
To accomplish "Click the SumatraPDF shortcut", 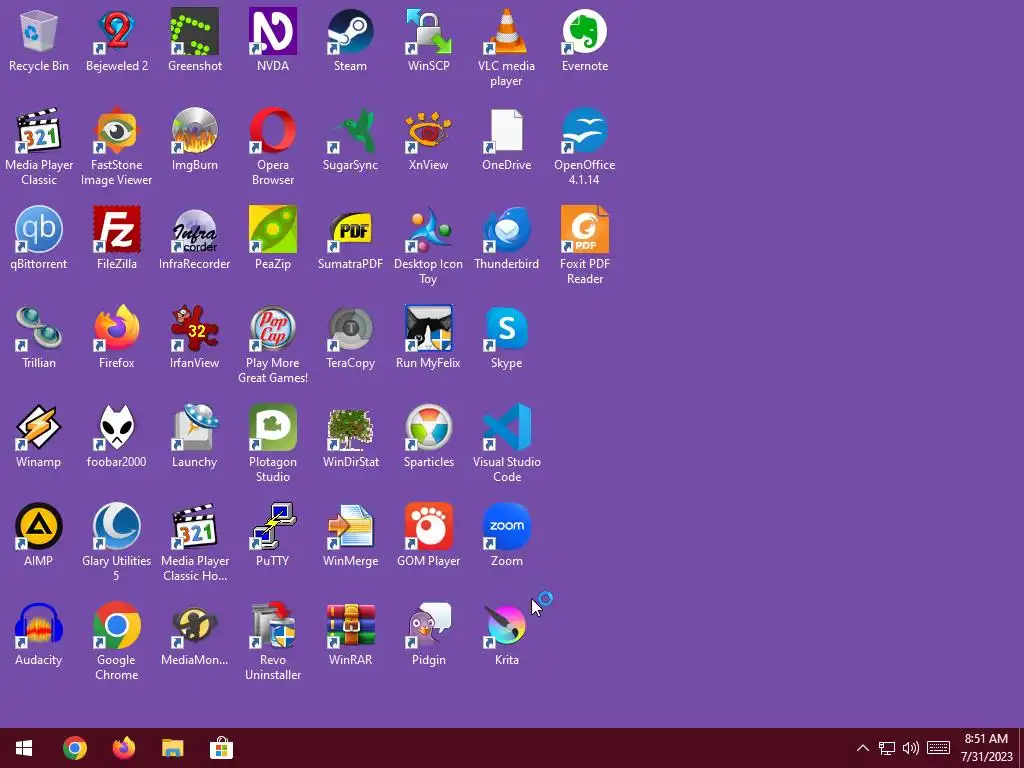I will pos(350,230).
